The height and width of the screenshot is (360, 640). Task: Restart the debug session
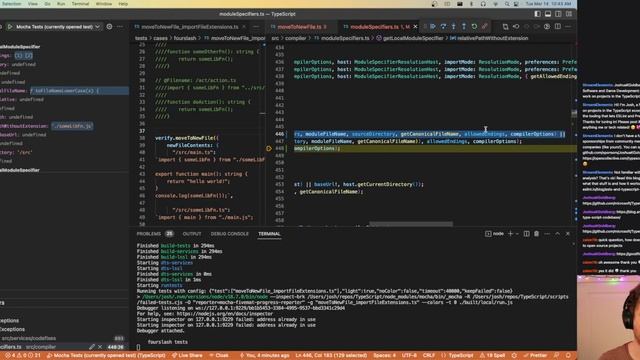[x=474, y=27]
